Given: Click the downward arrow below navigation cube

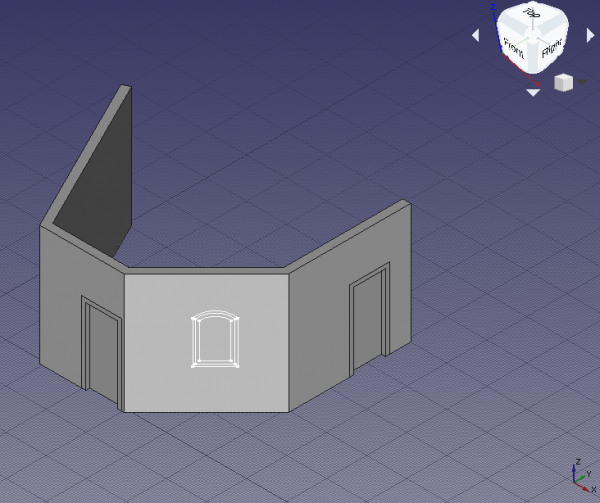Looking at the screenshot, I should point(533,92).
